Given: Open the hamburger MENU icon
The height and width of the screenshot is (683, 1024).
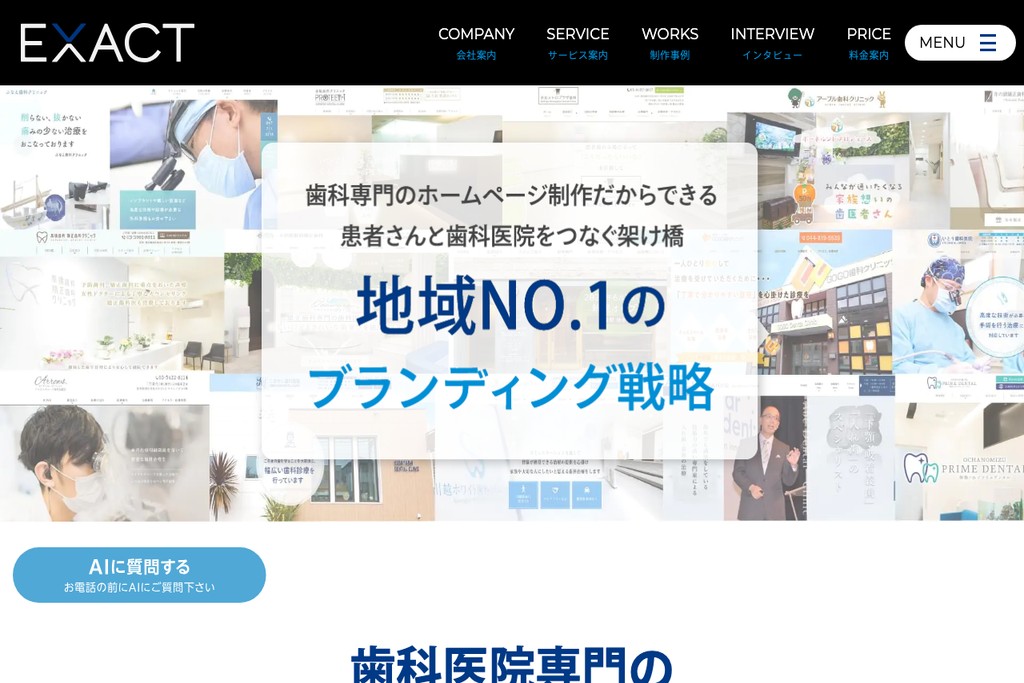Looking at the screenshot, I should coord(987,42).
